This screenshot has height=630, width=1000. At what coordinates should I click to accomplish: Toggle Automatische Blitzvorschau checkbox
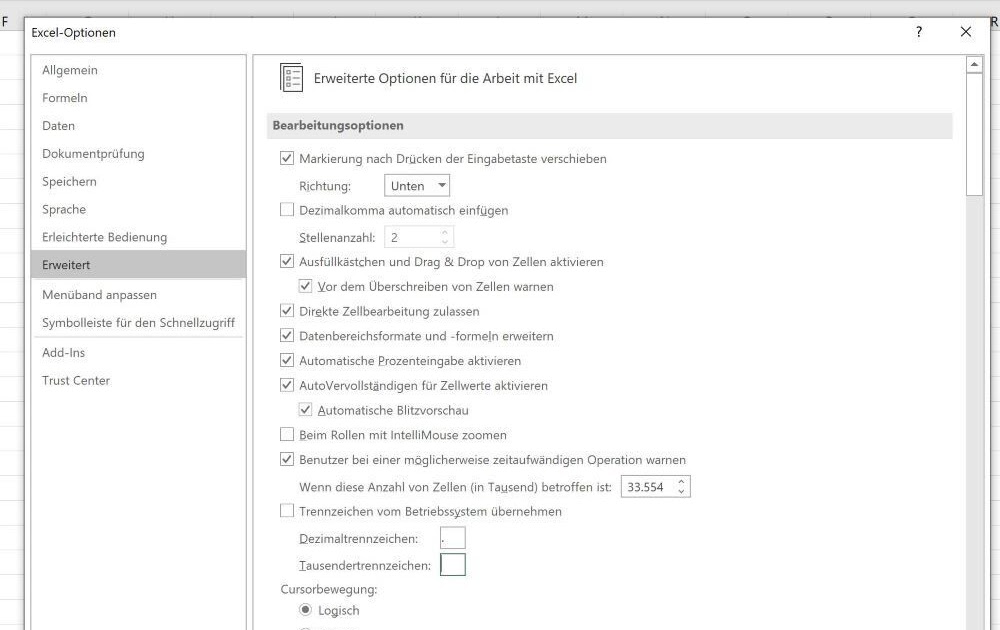pyautogui.click(x=305, y=410)
